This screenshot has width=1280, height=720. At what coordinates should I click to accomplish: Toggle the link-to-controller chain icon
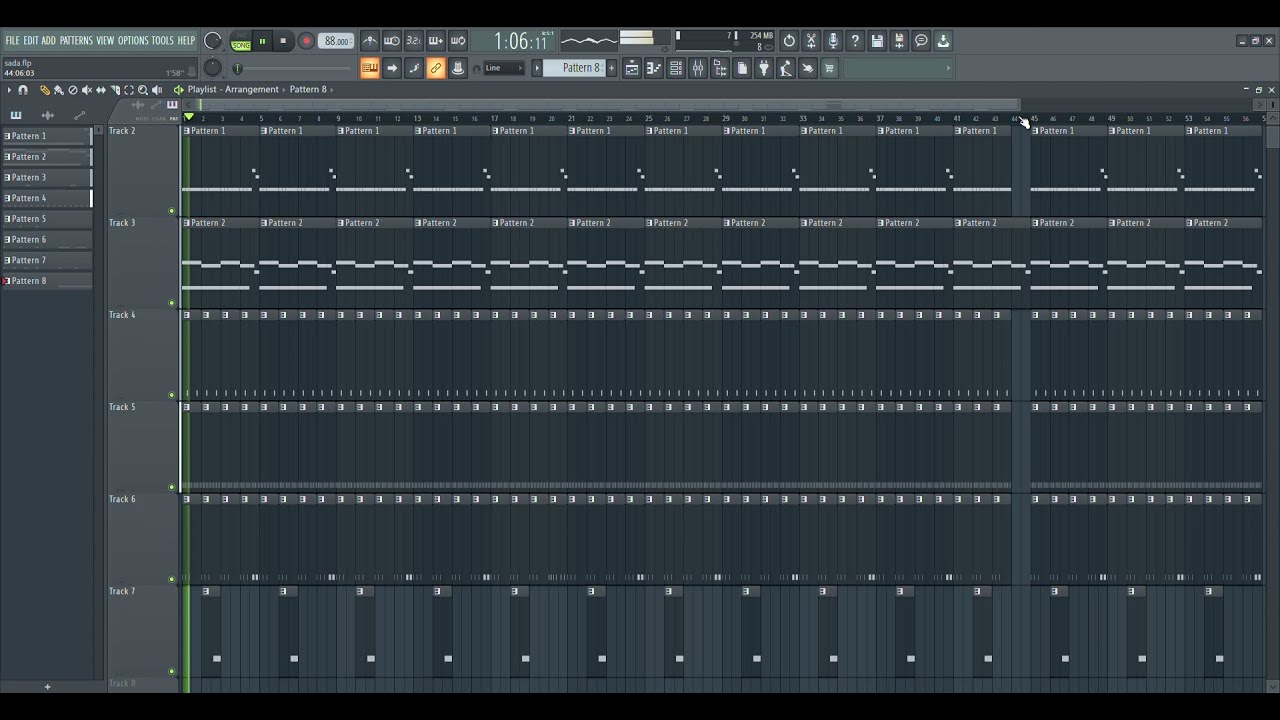click(436, 68)
